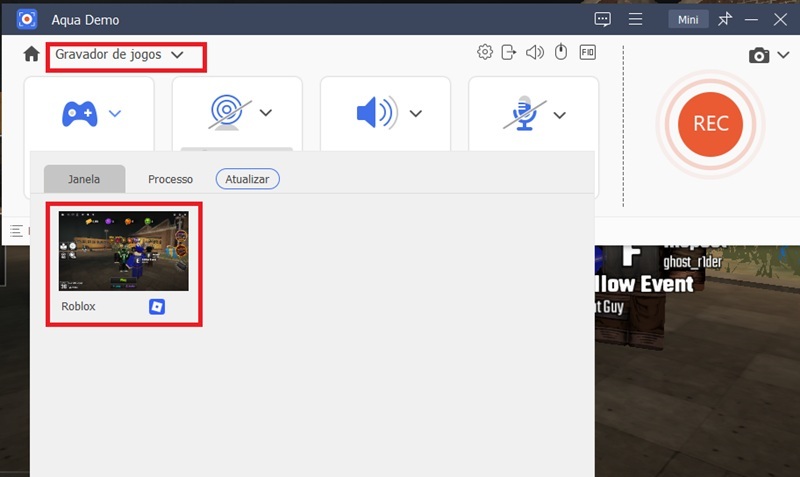Click the Atualizar refresh button

tap(247, 179)
